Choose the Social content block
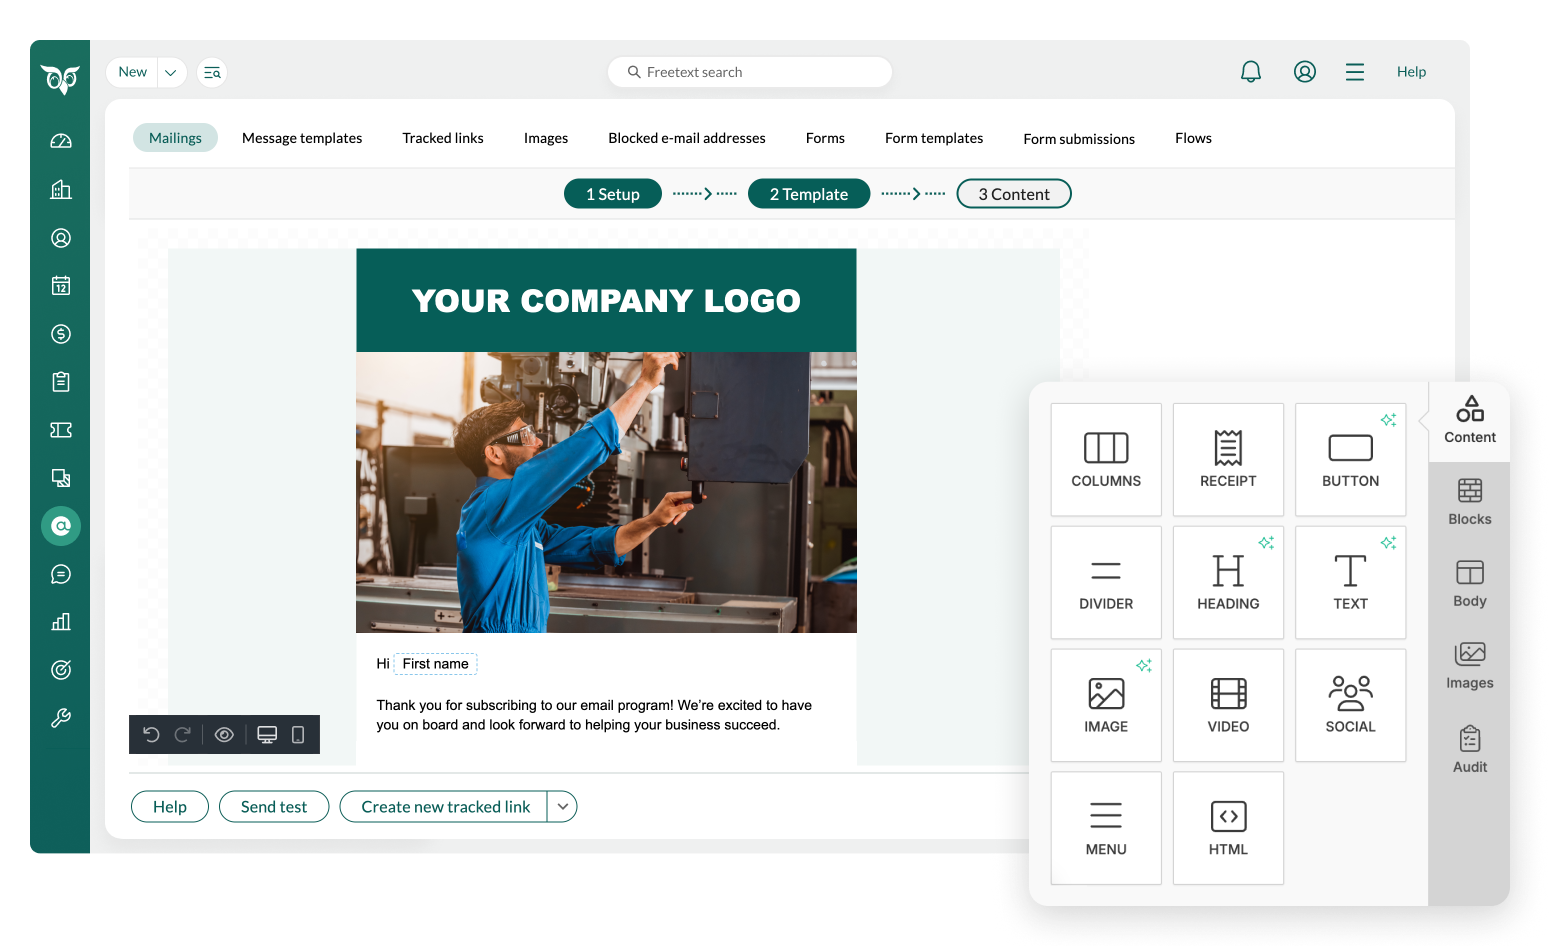Image resolution: width=1550 pixels, height=946 pixels. click(x=1349, y=705)
